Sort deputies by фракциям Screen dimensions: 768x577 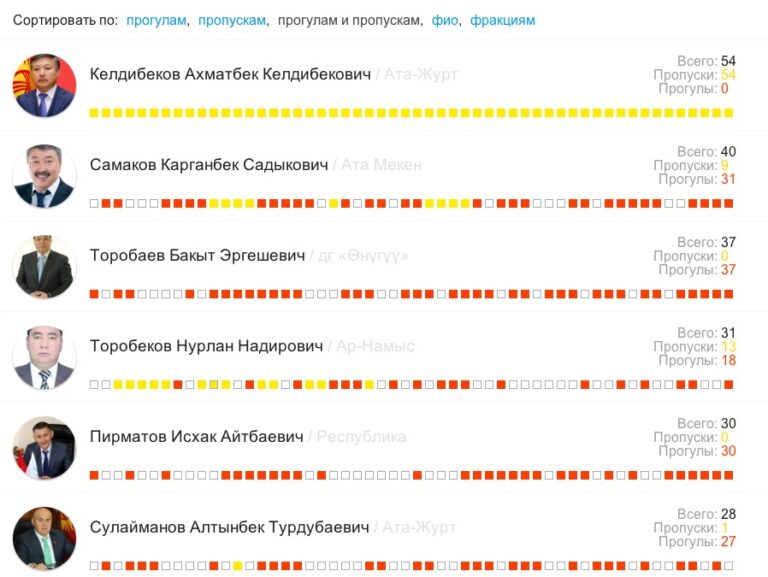click(502, 20)
